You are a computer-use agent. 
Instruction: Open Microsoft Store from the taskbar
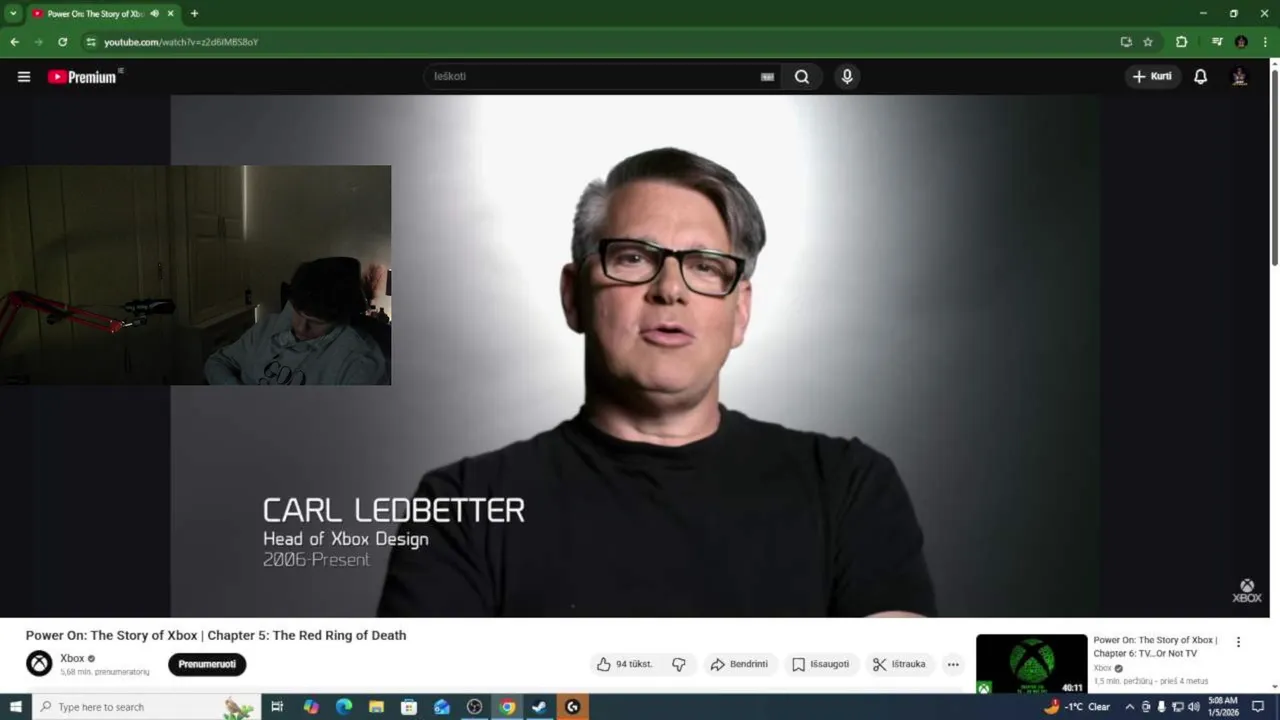click(x=409, y=707)
